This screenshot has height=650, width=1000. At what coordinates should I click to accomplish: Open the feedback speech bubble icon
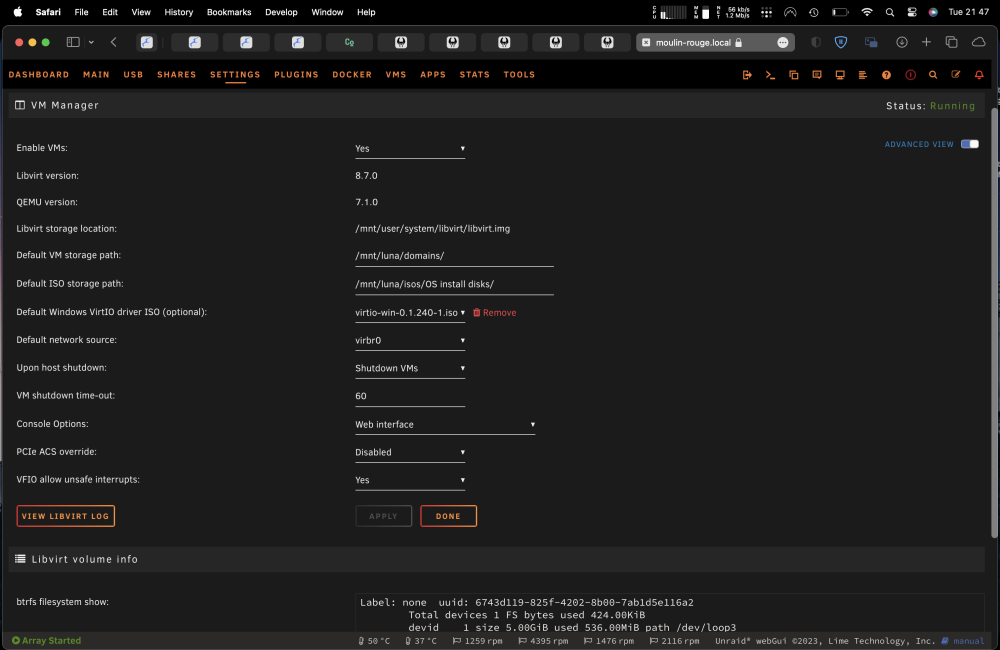click(817, 75)
